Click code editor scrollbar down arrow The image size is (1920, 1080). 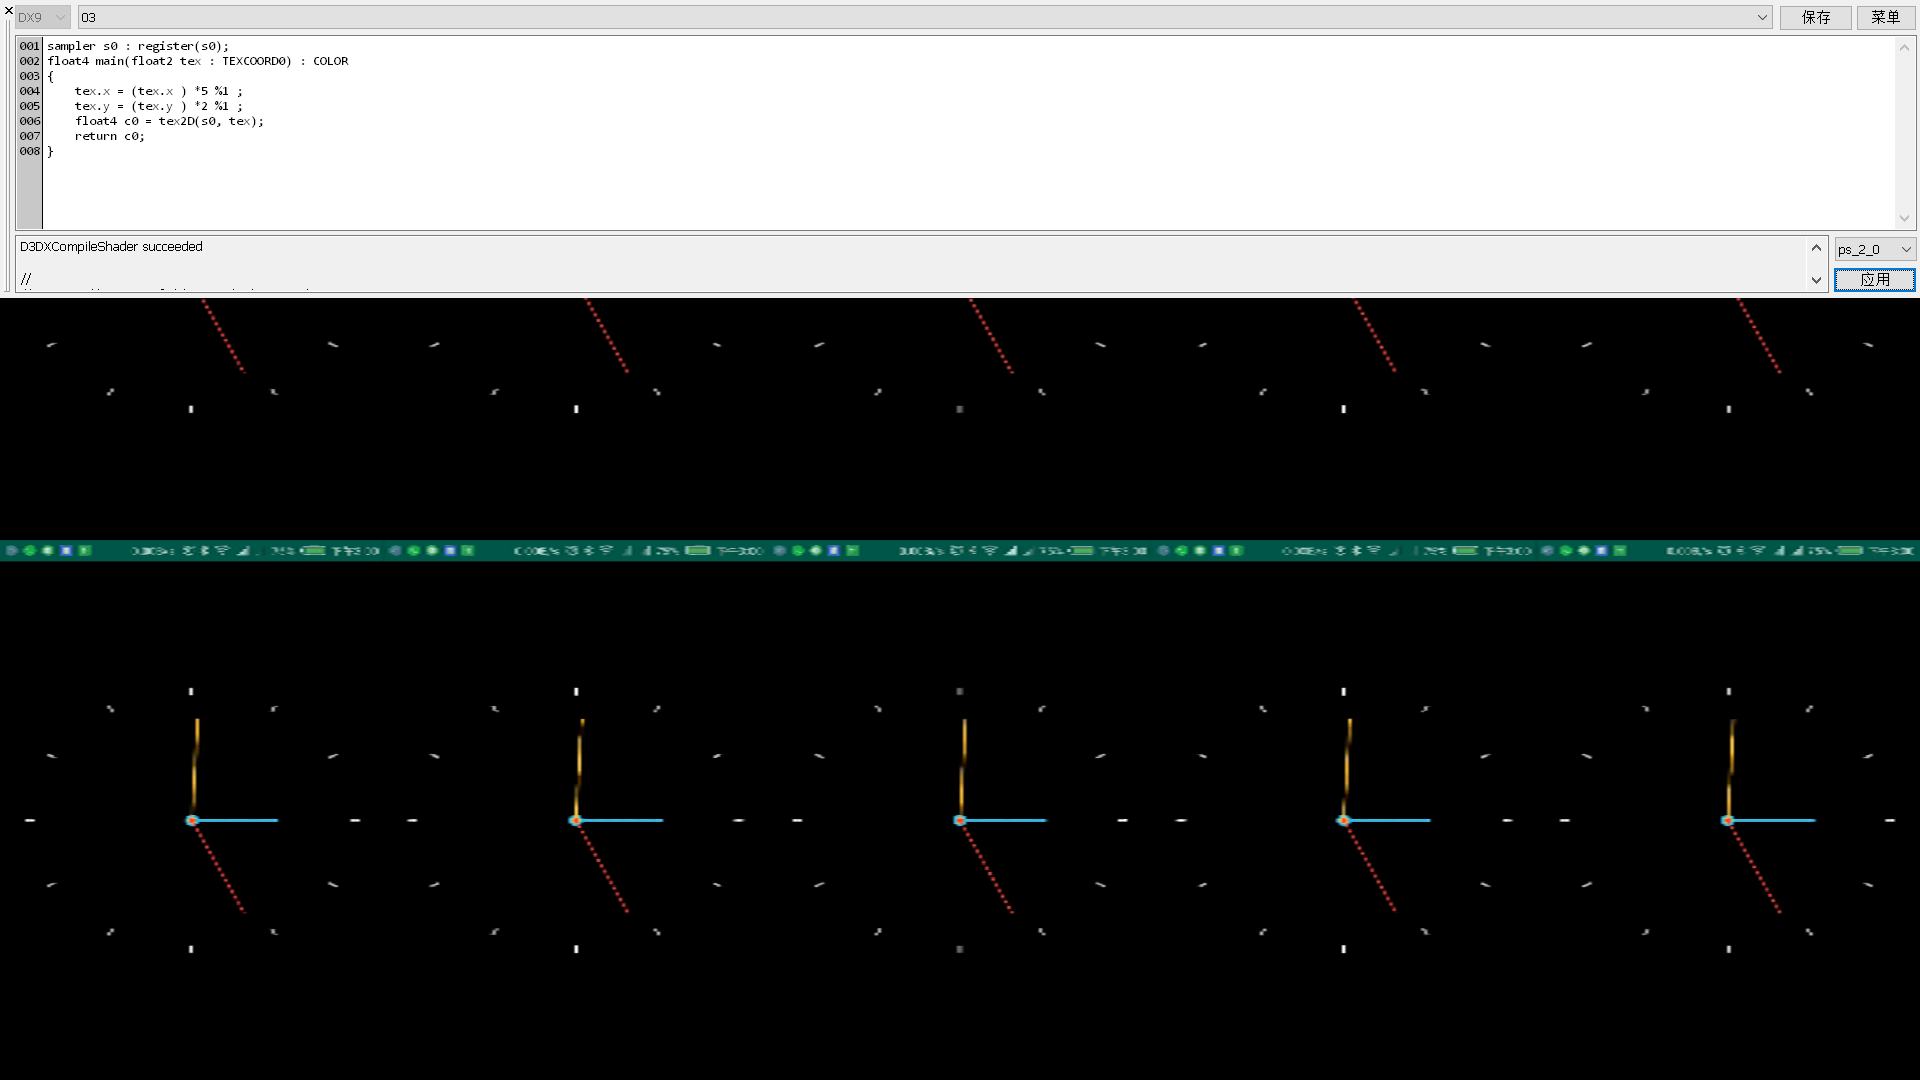1904,218
